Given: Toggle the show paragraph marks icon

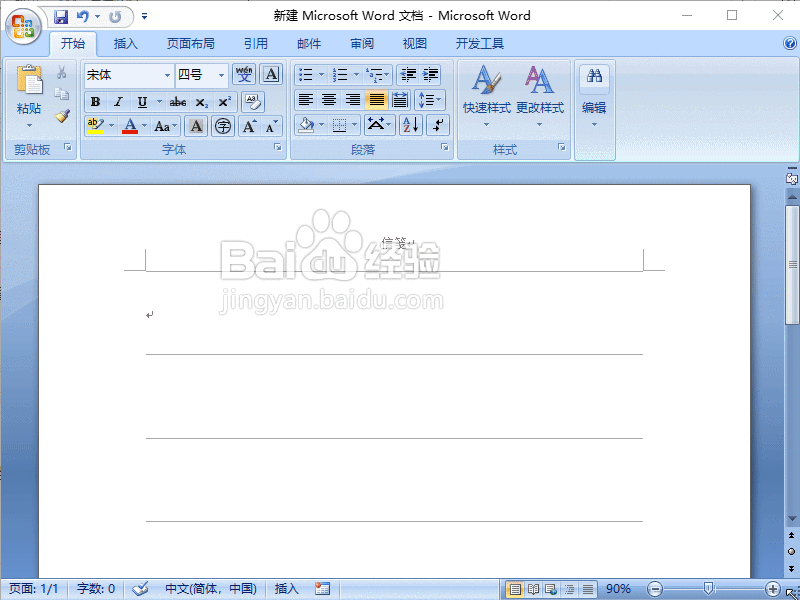Looking at the screenshot, I should (x=438, y=124).
